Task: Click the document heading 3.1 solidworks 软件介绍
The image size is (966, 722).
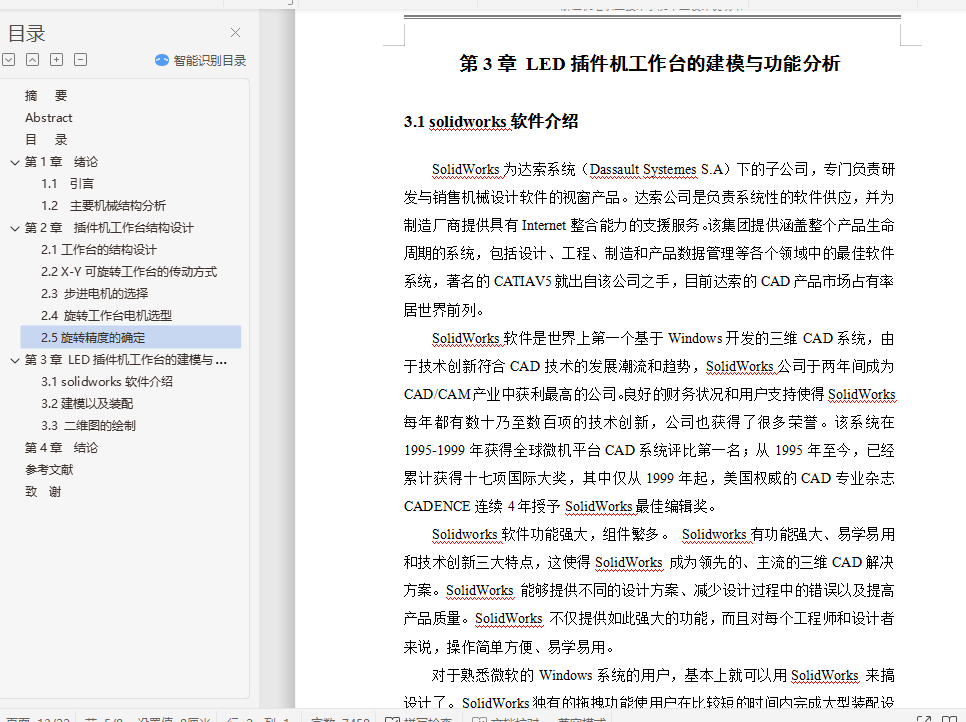Action: [491, 121]
